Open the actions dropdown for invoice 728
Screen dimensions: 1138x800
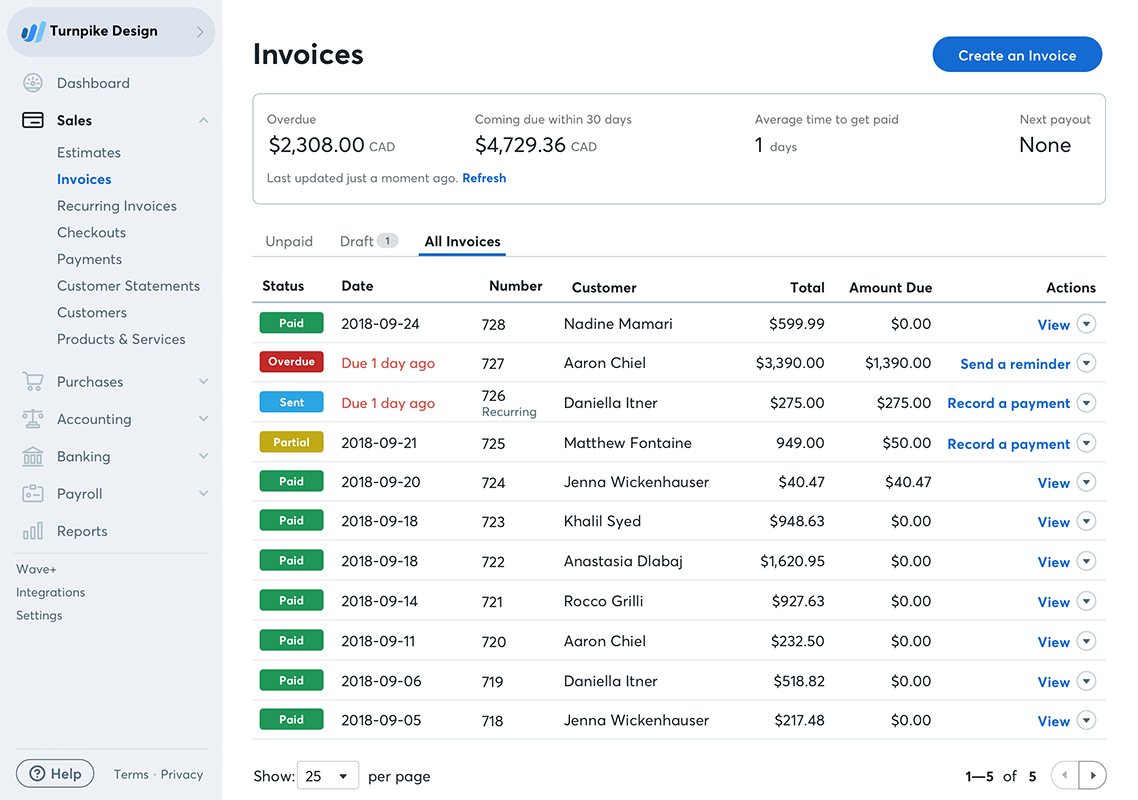click(1086, 323)
